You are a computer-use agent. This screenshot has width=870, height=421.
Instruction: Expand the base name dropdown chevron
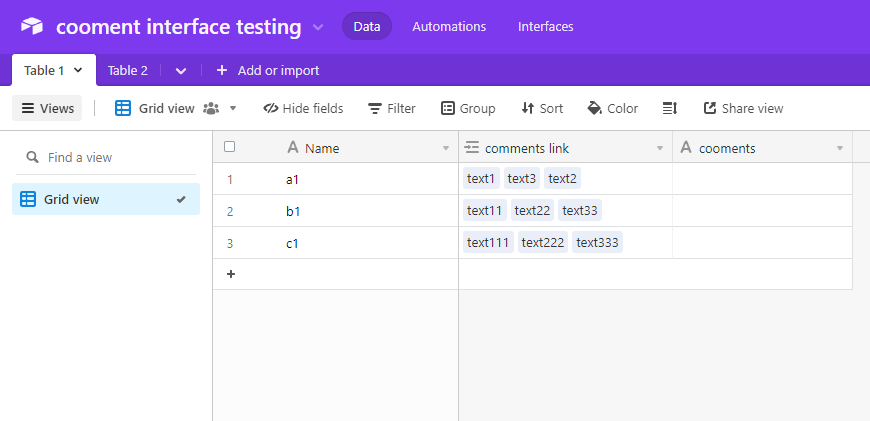318,27
